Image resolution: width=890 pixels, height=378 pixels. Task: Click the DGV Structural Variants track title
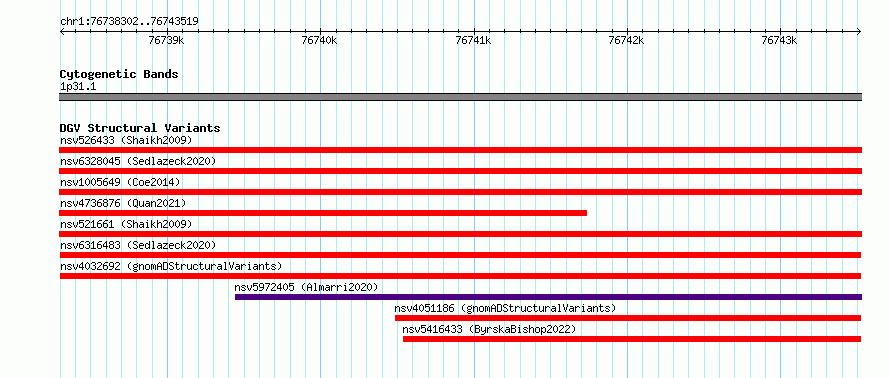click(140, 128)
